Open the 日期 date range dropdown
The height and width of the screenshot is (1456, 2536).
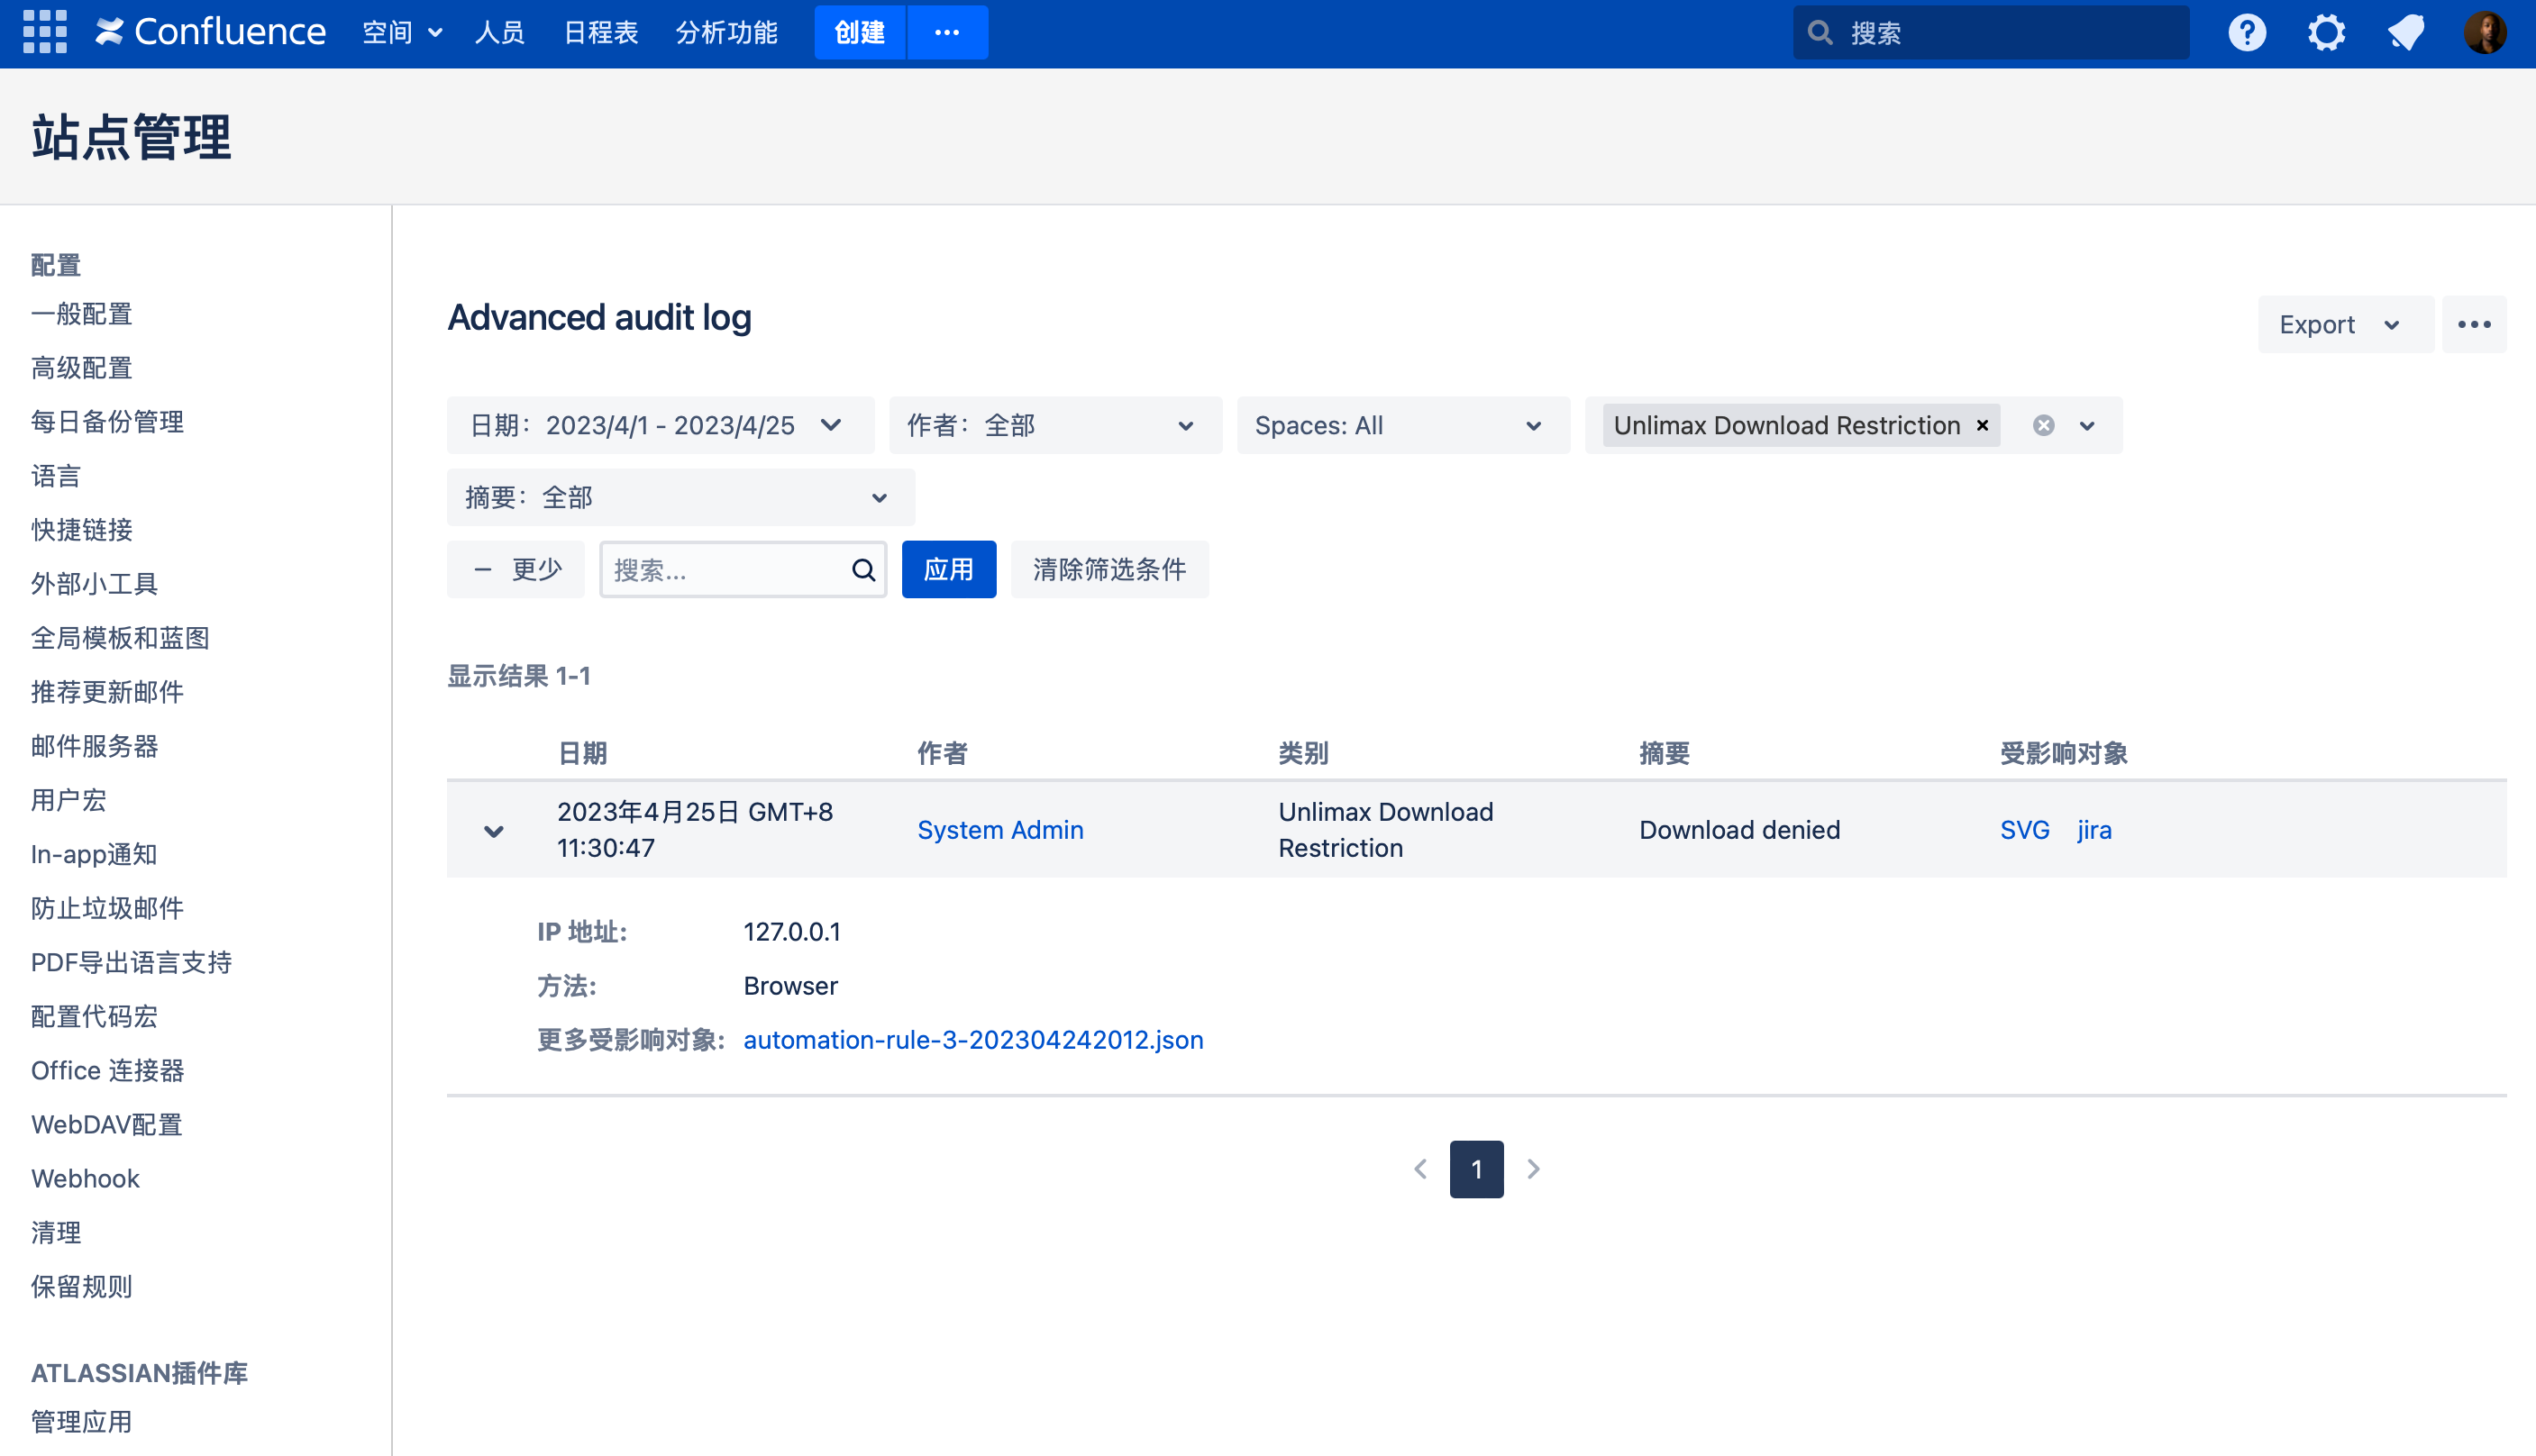pos(658,425)
